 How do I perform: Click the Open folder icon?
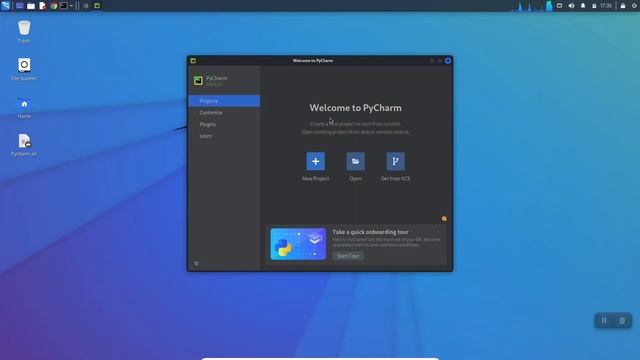tap(356, 161)
